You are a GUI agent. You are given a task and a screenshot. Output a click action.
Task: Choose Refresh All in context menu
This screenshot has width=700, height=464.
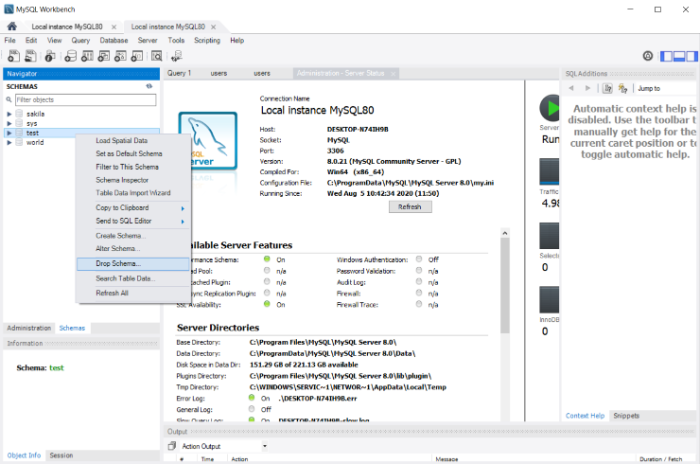pyautogui.click(x=133, y=293)
